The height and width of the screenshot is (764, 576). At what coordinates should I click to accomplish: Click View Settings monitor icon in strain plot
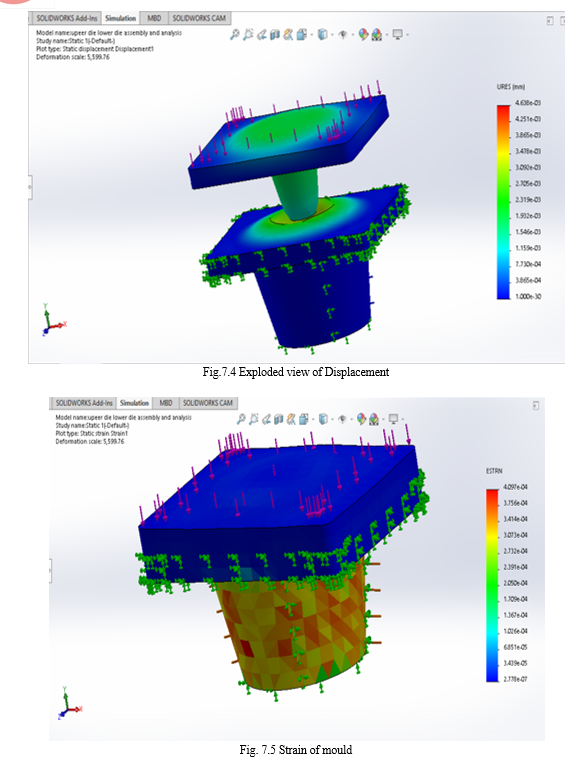coord(394,419)
